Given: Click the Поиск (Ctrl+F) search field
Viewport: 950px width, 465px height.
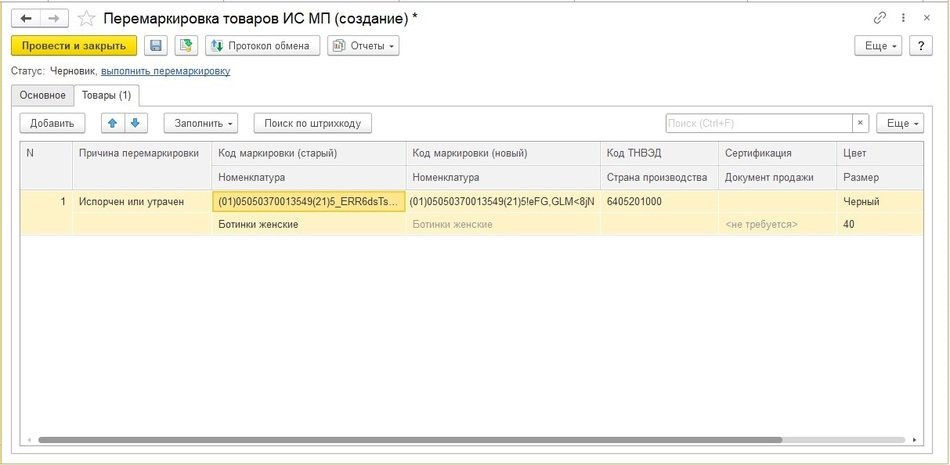Looking at the screenshot, I should point(758,123).
